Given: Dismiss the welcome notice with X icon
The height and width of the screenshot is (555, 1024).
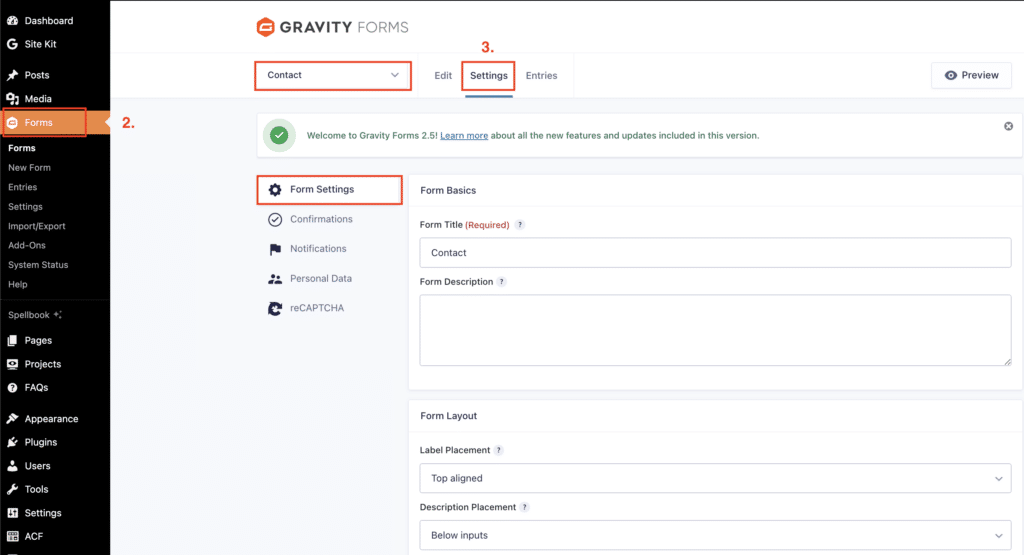Looking at the screenshot, I should point(1009,126).
